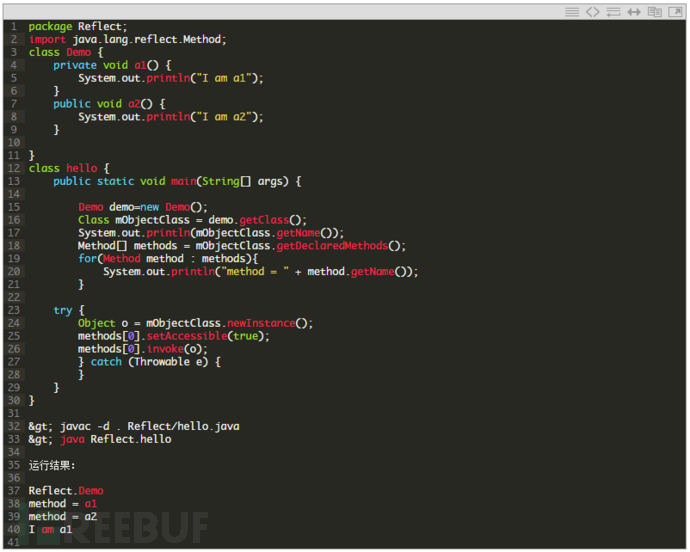Click the output "method = a1"

click(x=62, y=504)
